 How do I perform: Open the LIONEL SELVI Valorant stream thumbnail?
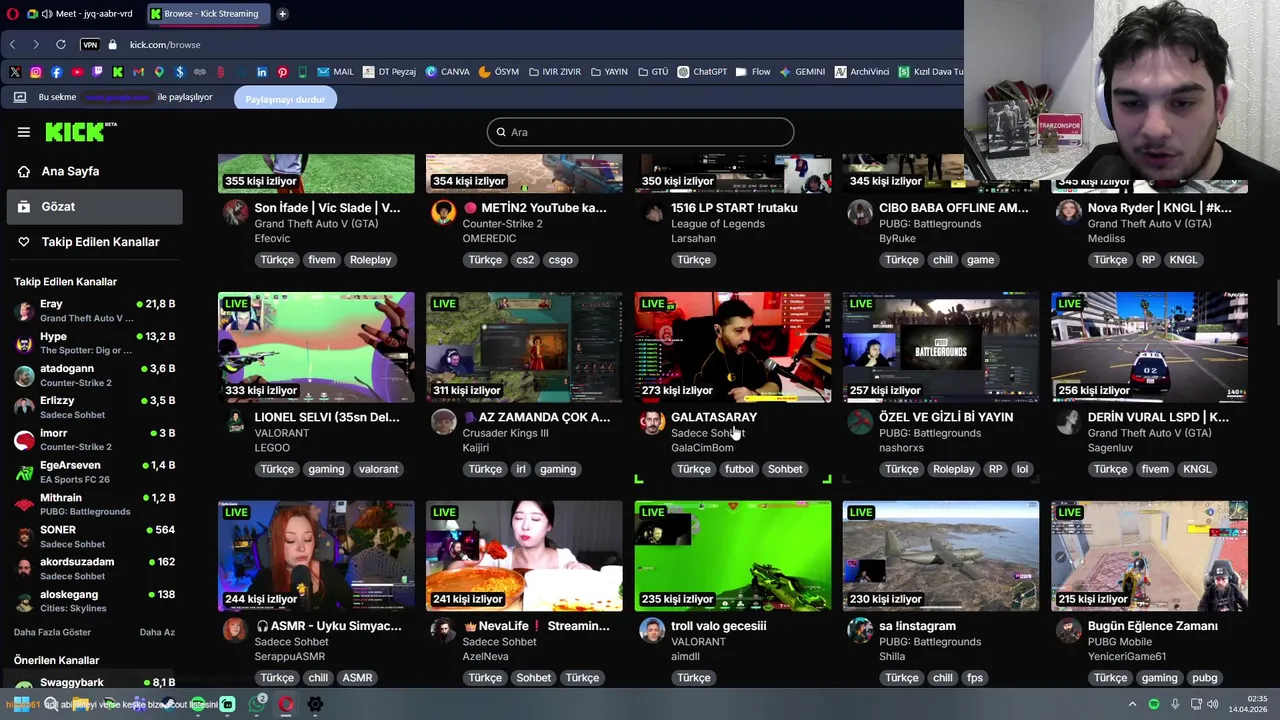pos(316,347)
